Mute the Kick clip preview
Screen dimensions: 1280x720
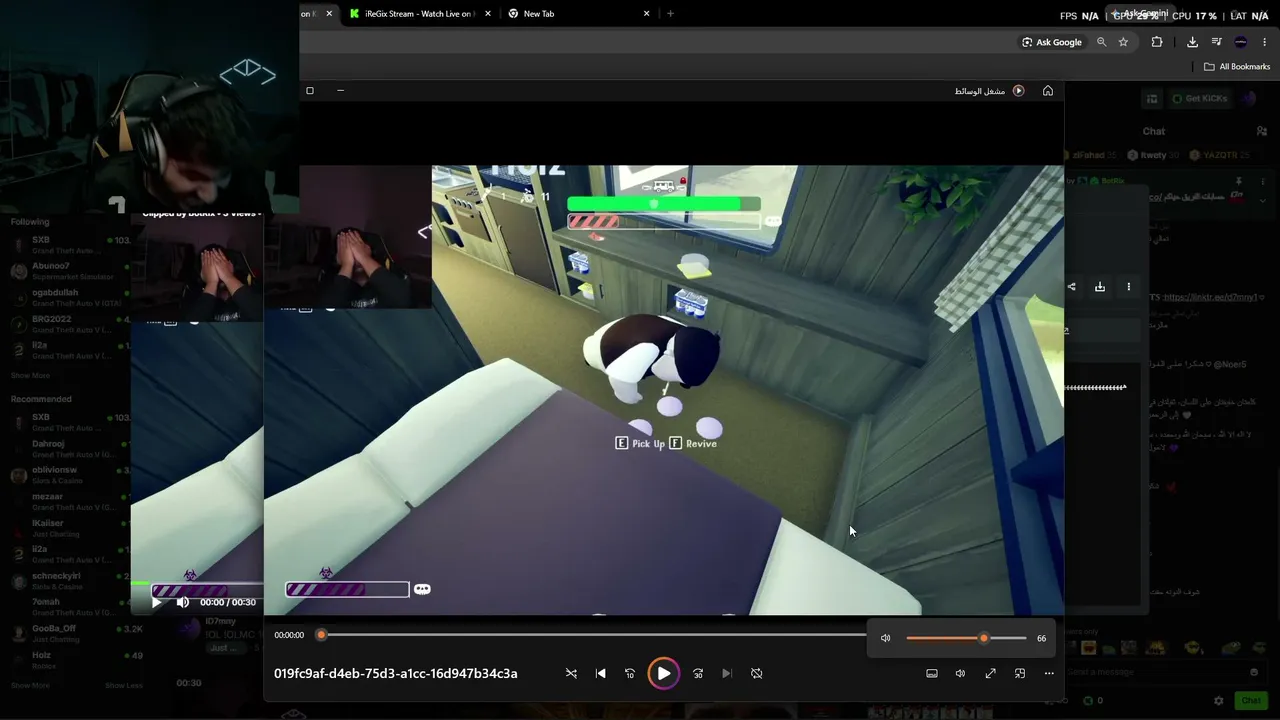(182, 602)
